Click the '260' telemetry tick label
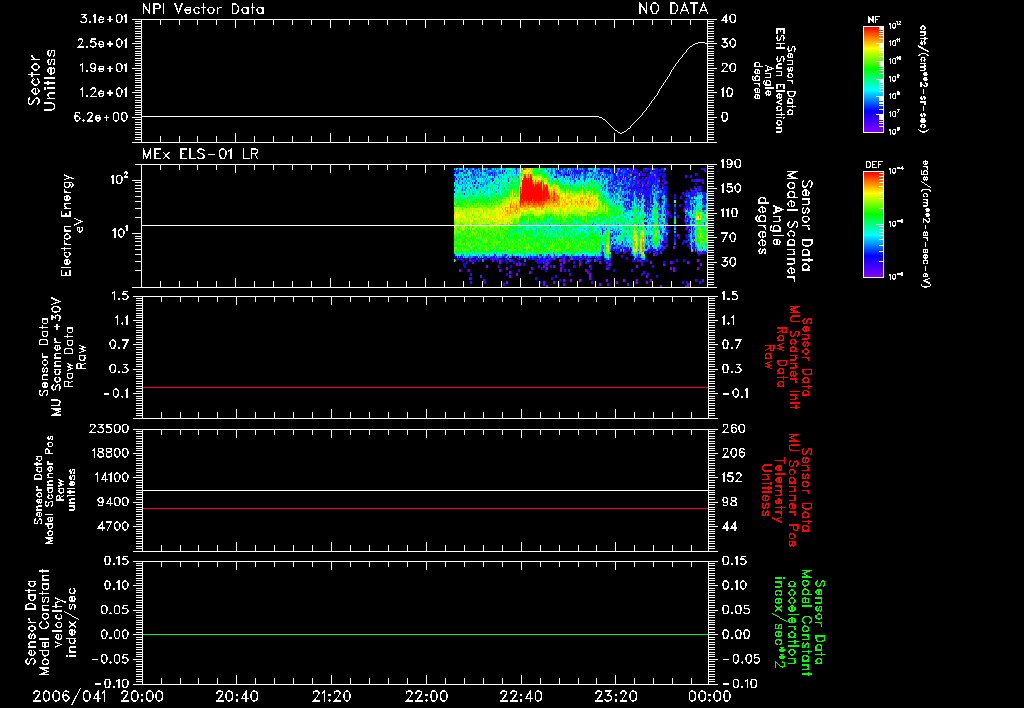The height and width of the screenshot is (708, 1024). pos(733,428)
